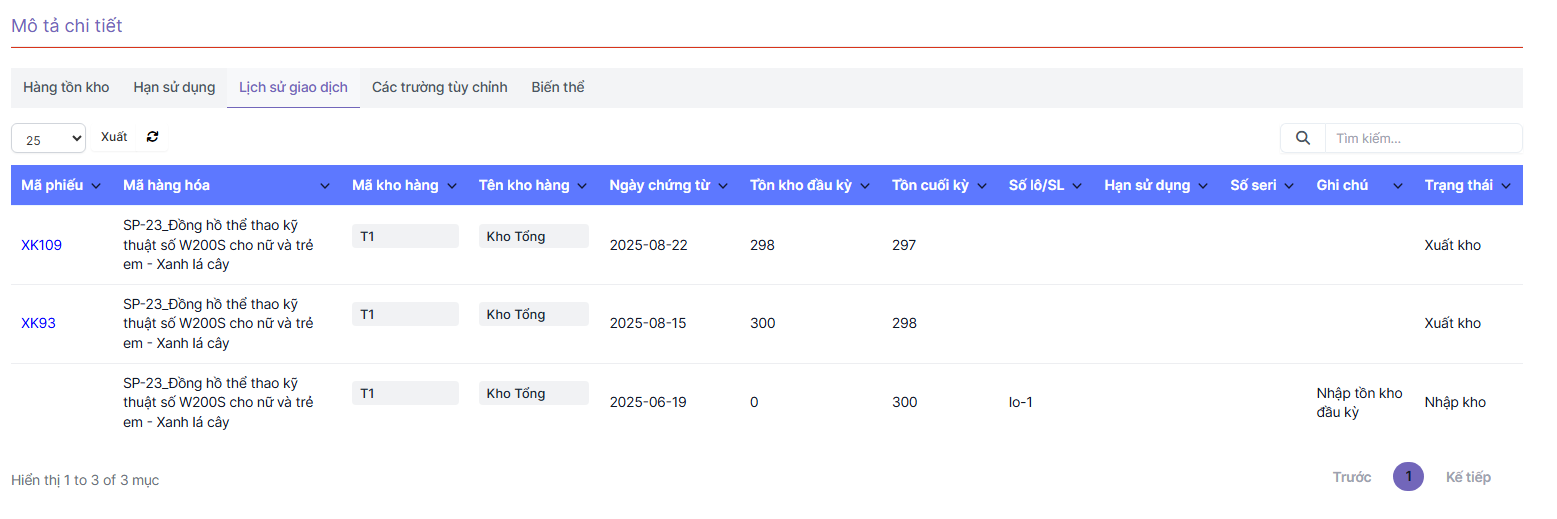This screenshot has height=519, width=1557.
Task: Expand Tồn cuối kỳ column menu
Action: tap(982, 186)
